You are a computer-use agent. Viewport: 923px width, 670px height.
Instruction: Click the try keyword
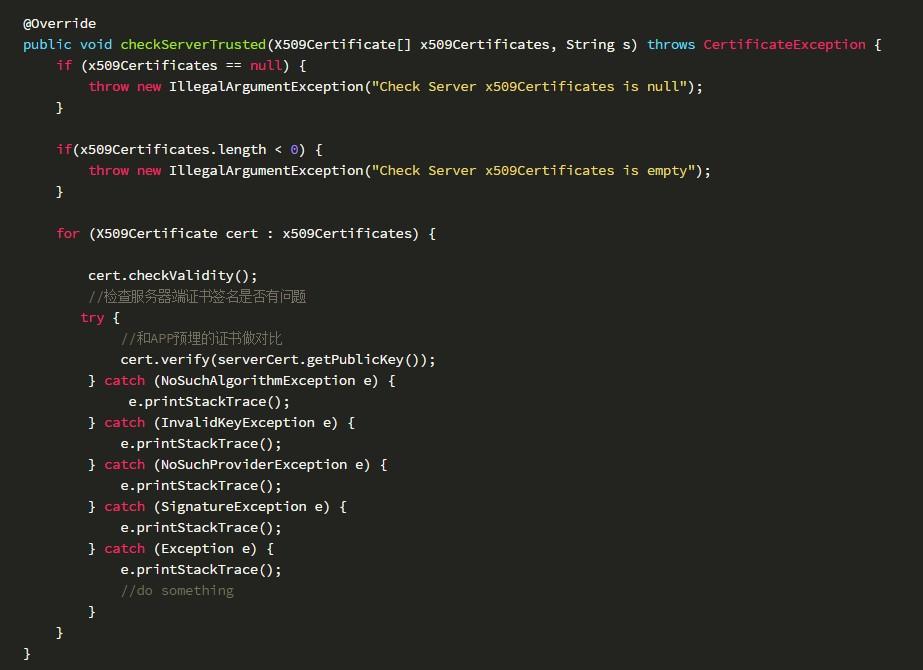[x=92, y=318]
